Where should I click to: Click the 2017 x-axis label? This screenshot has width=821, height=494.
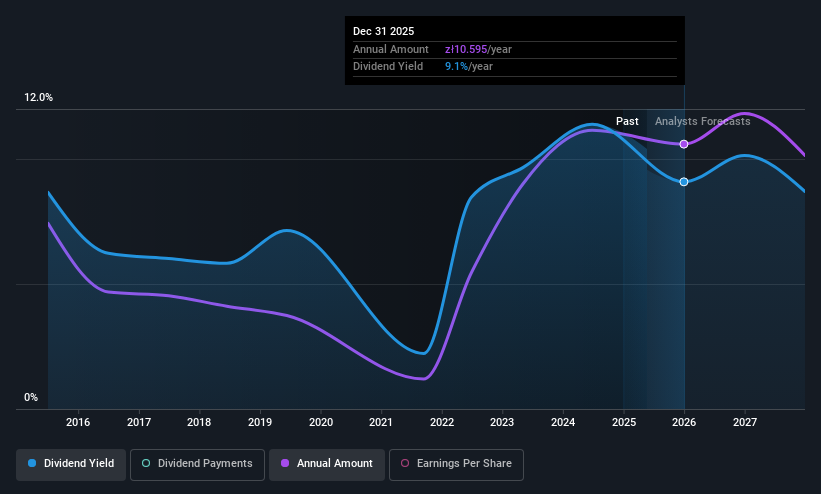pos(139,422)
